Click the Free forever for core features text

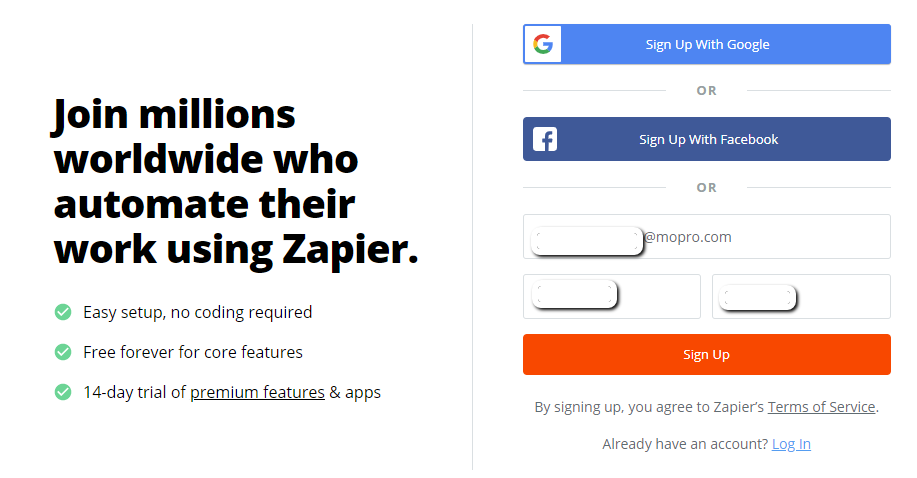[193, 352]
